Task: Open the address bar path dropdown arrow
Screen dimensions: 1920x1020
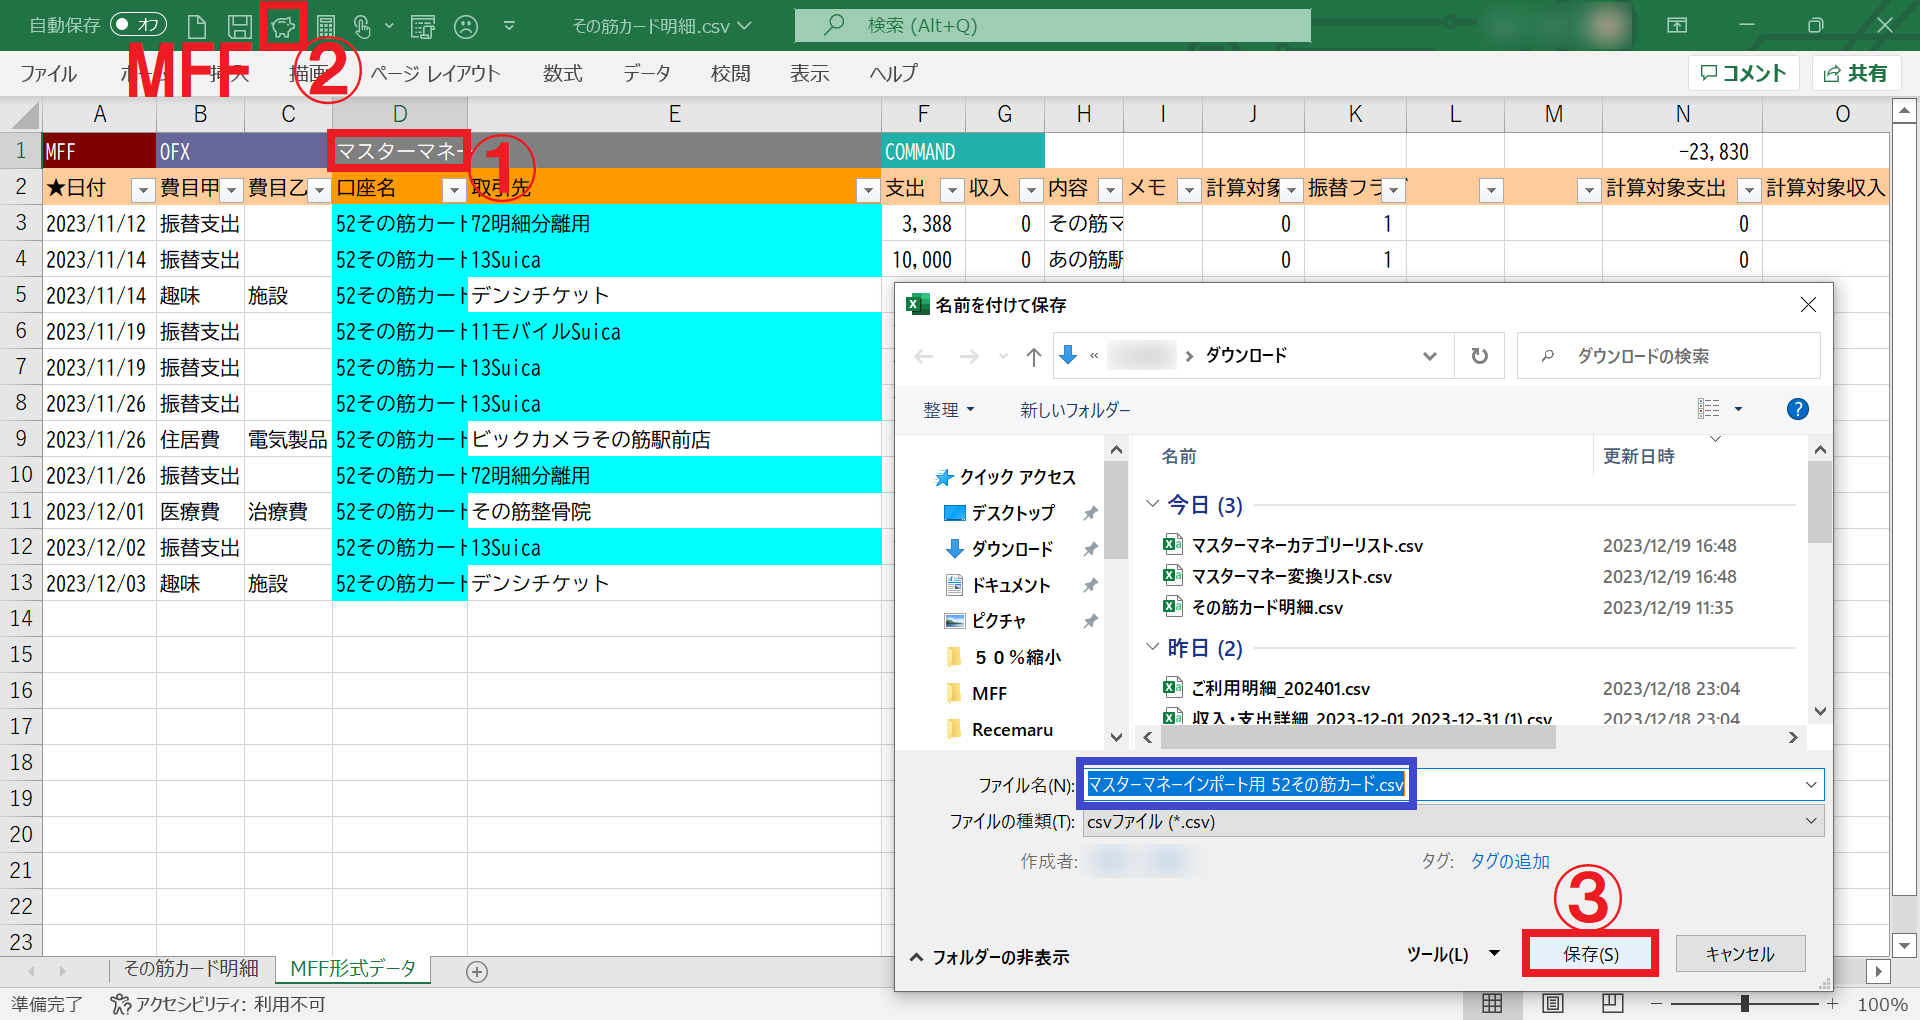Action: (1430, 356)
